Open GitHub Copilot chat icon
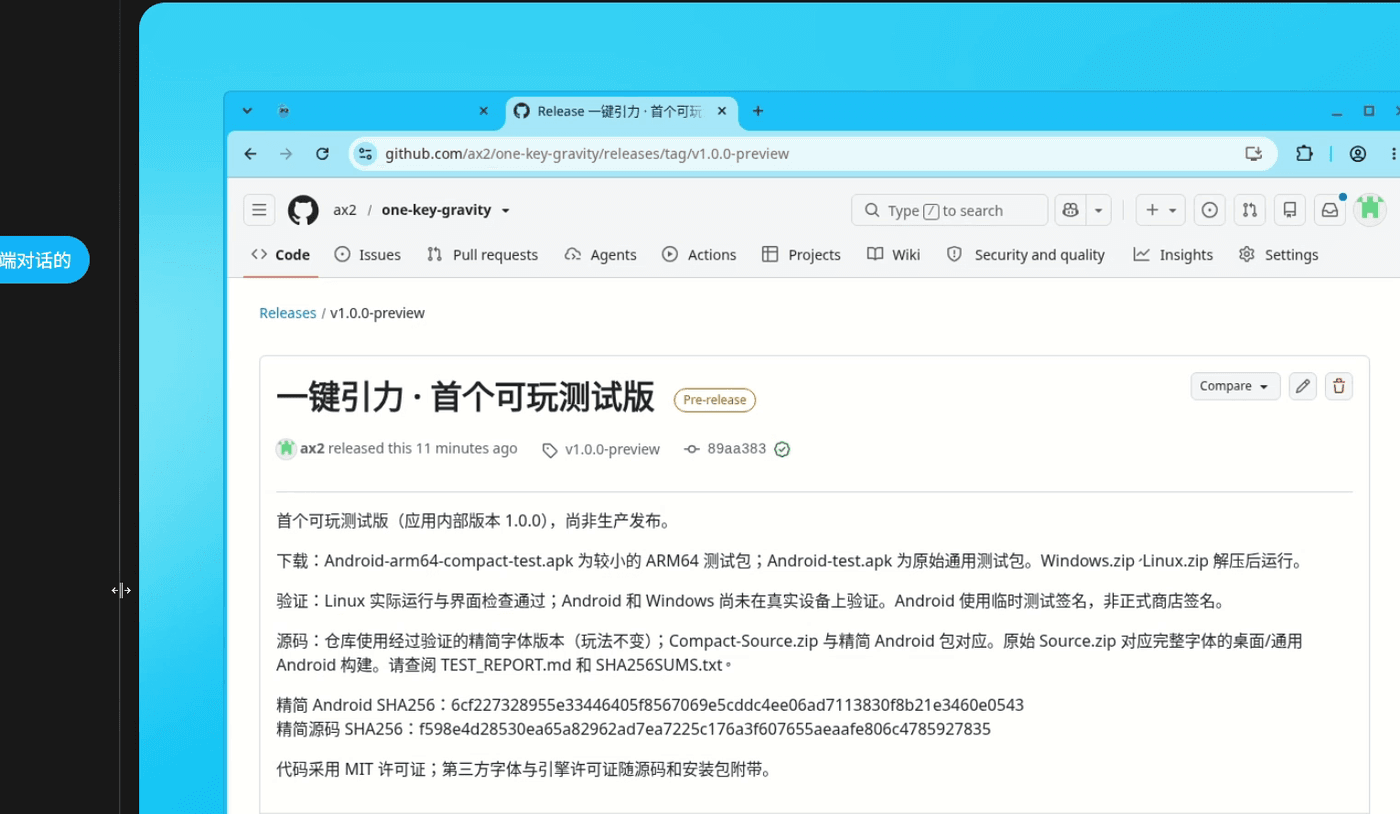 1071,210
